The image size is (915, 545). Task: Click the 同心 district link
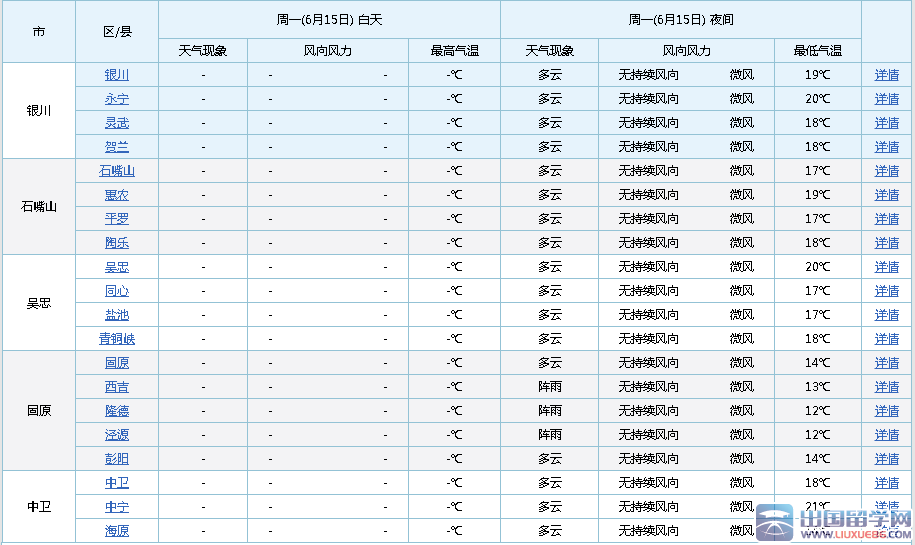click(x=117, y=291)
